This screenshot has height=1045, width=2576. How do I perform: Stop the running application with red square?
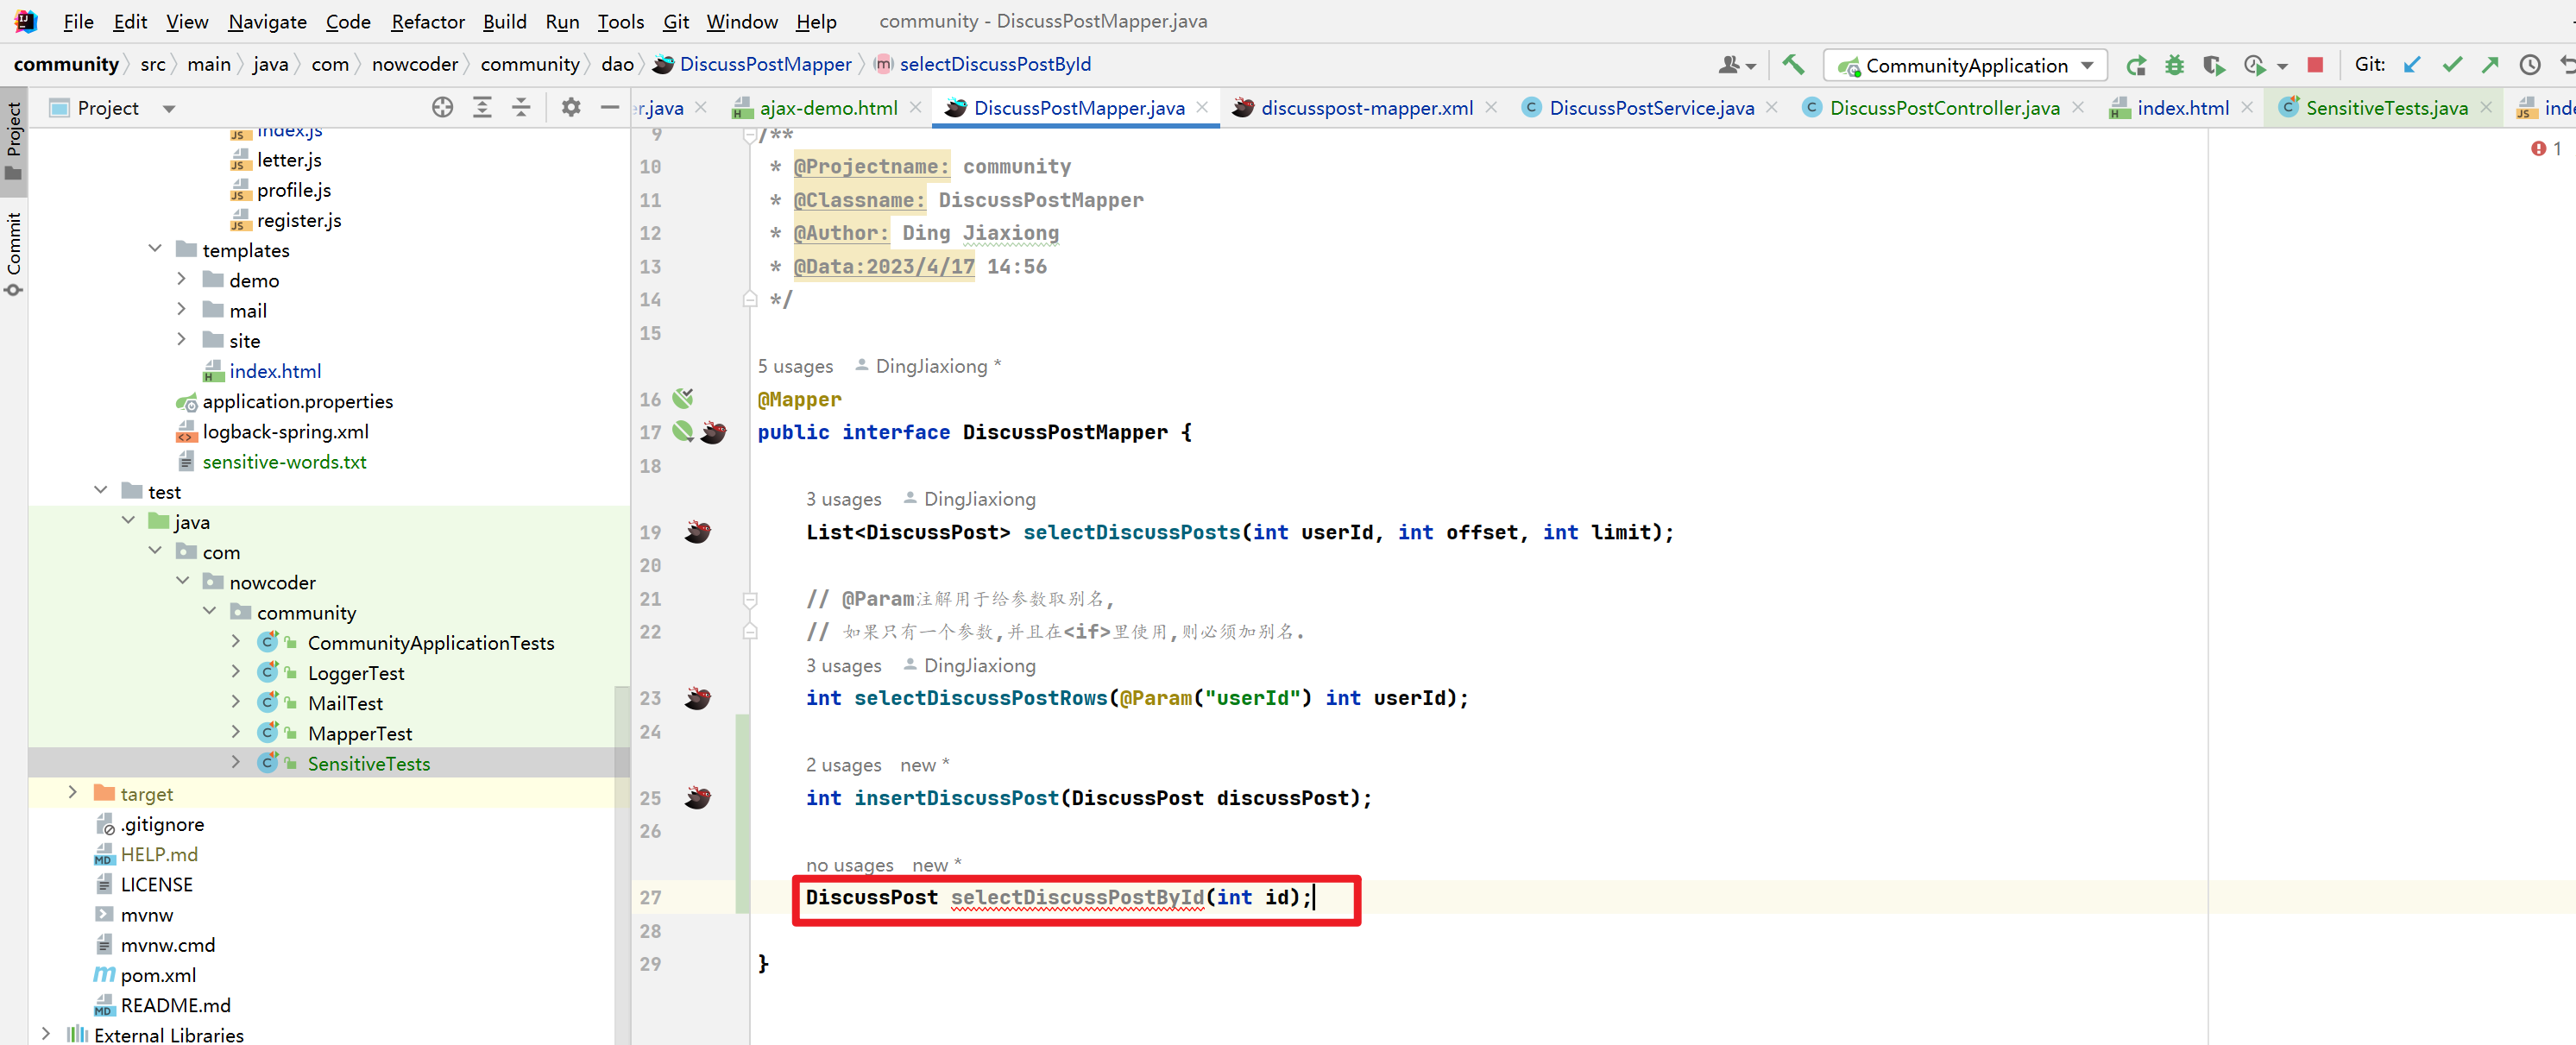tap(2315, 65)
